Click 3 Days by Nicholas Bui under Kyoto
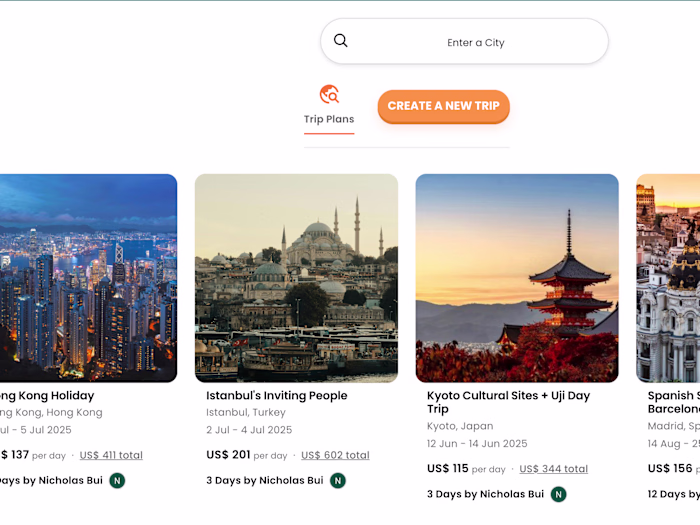This screenshot has width=700, height=525. [485, 494]
